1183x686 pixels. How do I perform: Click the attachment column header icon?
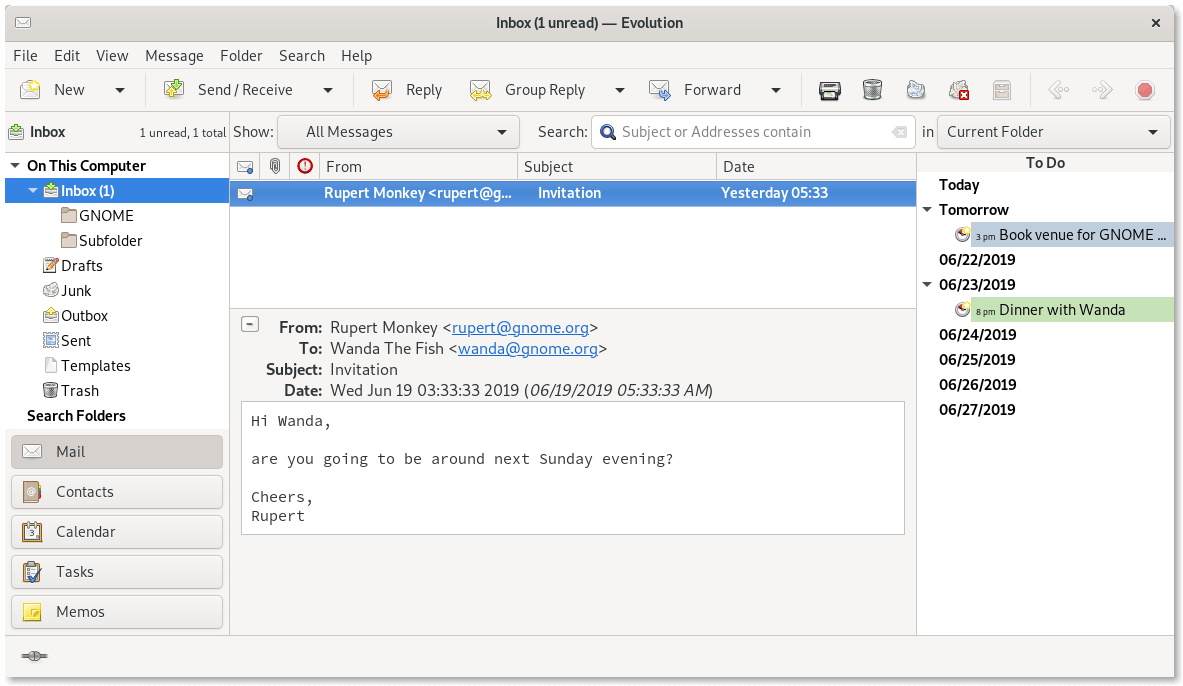point(275,166)
